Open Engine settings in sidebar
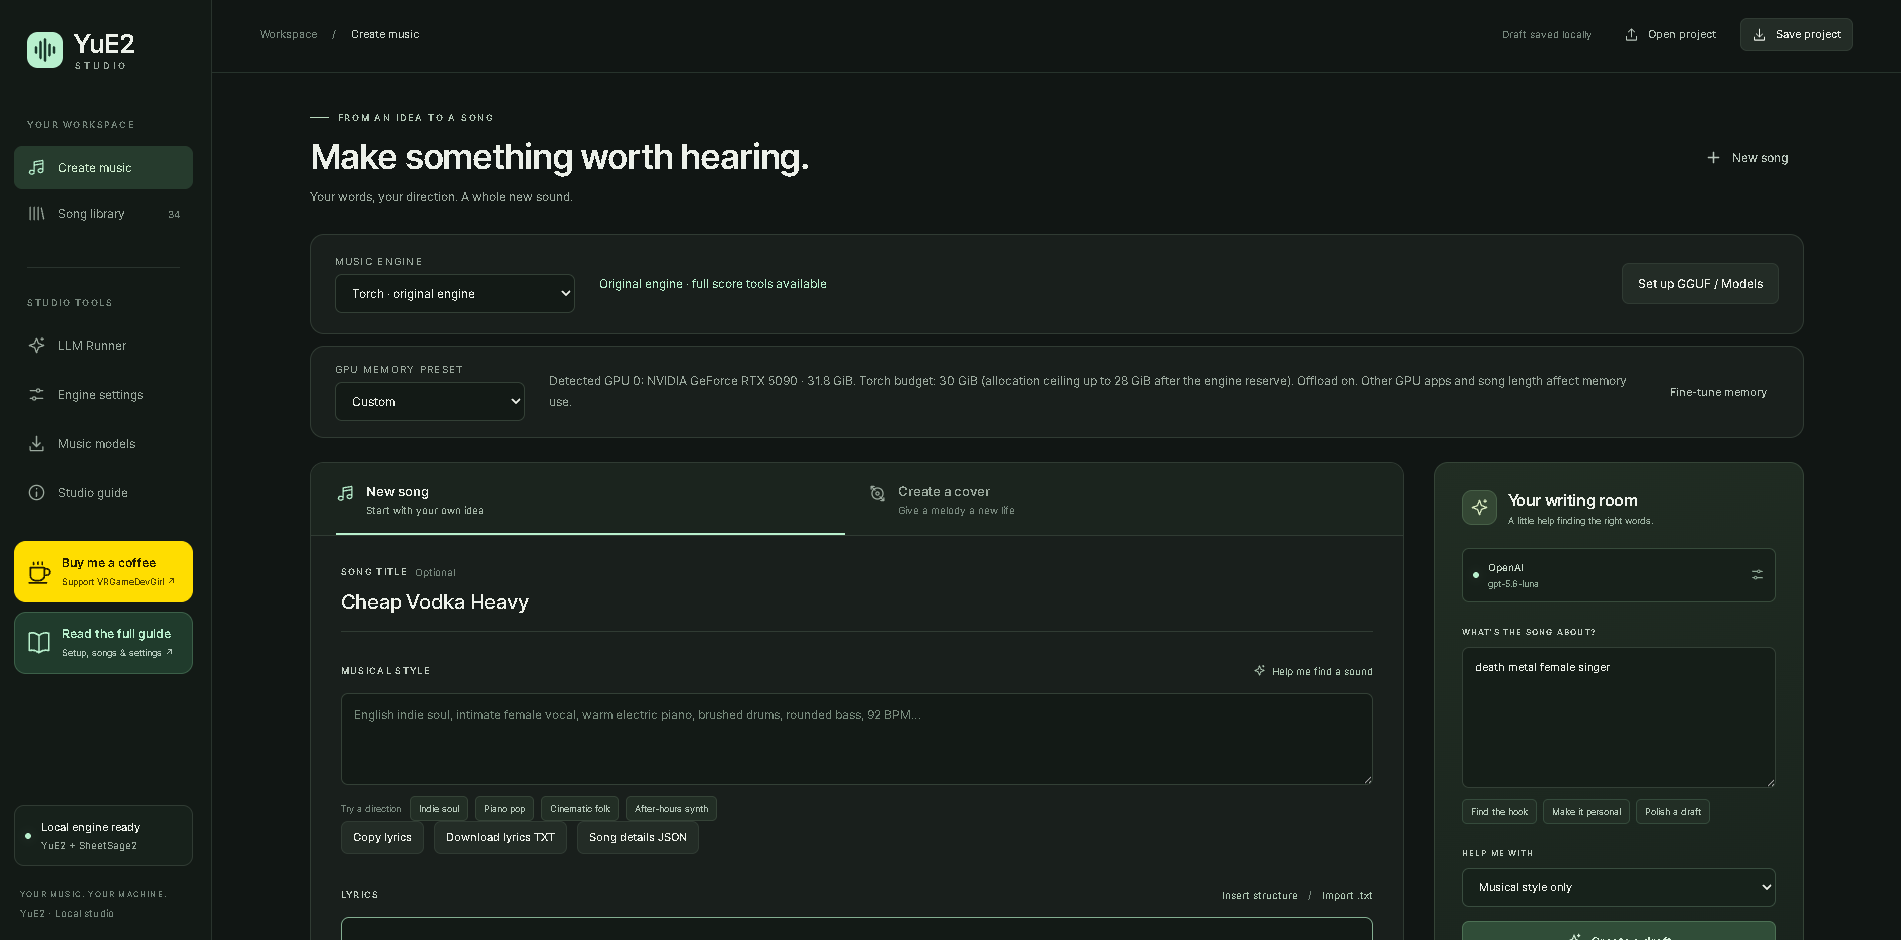1901x940 pixels. [x=103, y=395]
